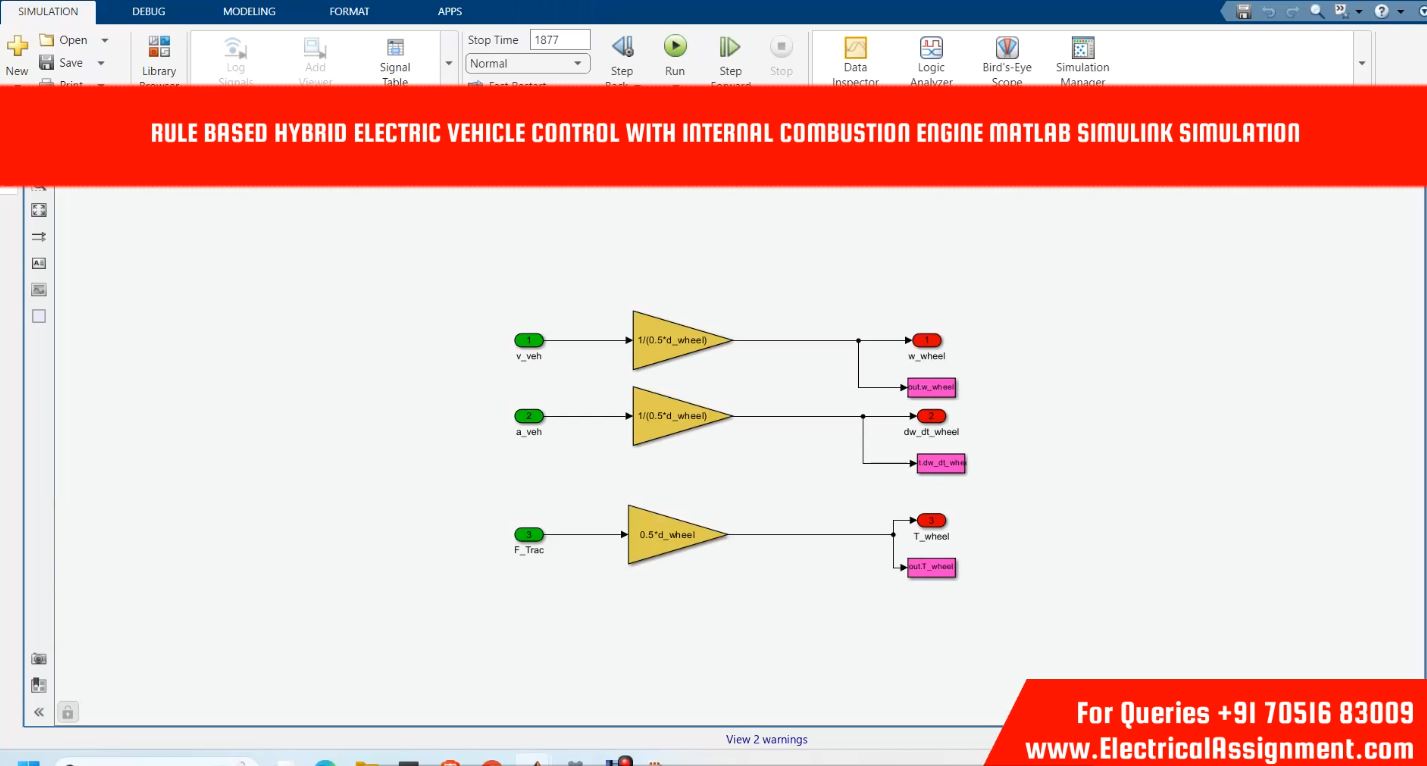Run the simulation with green play button
The image size is (1427, 766).
click(x=675, y=47)
